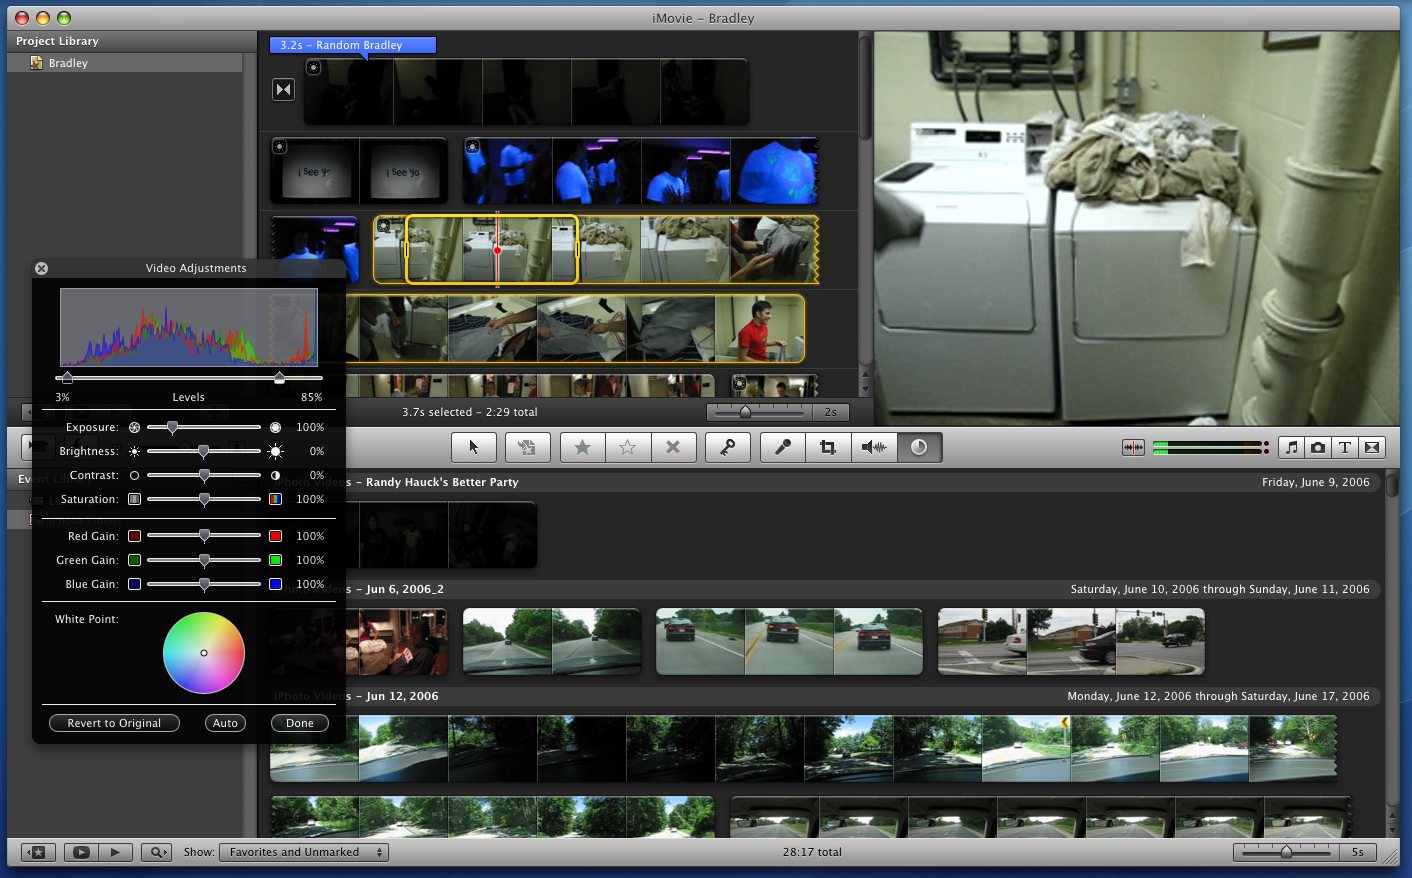Click Done in Video Adjustments
Screen dimensions: 1412x878
[x=300, y=723]
